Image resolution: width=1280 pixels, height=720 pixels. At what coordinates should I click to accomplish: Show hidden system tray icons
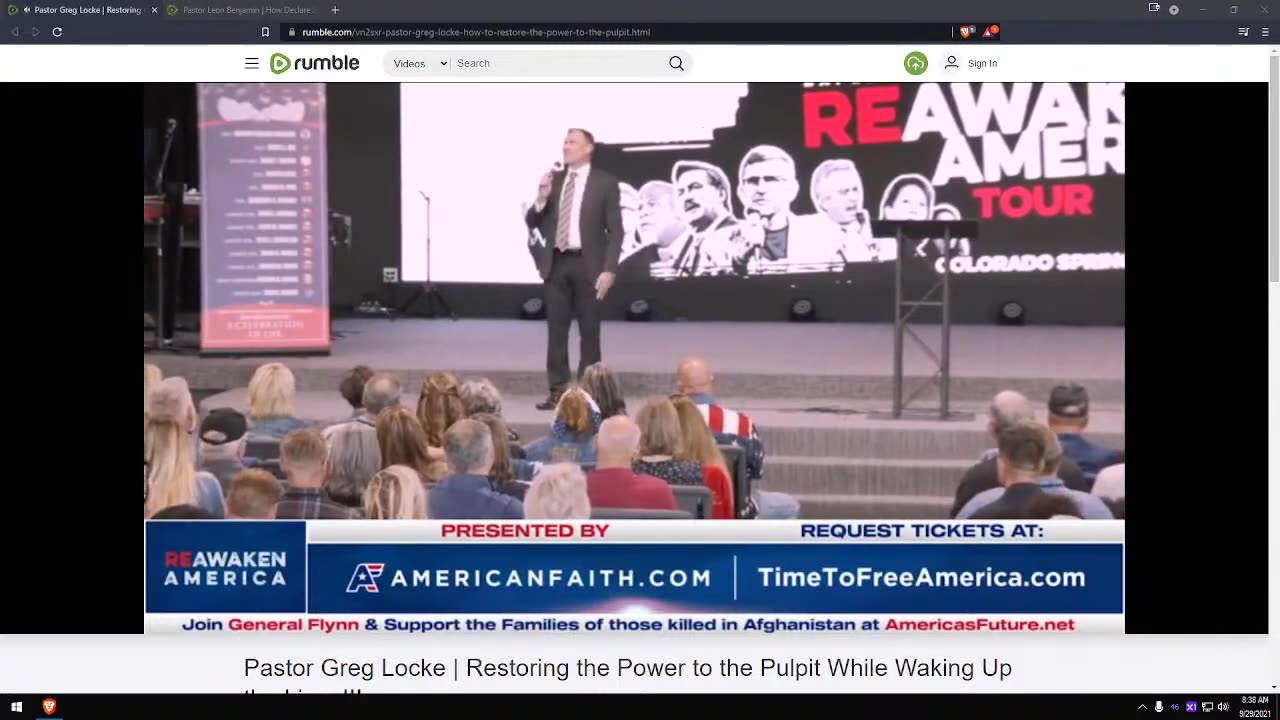point(1142,707)
